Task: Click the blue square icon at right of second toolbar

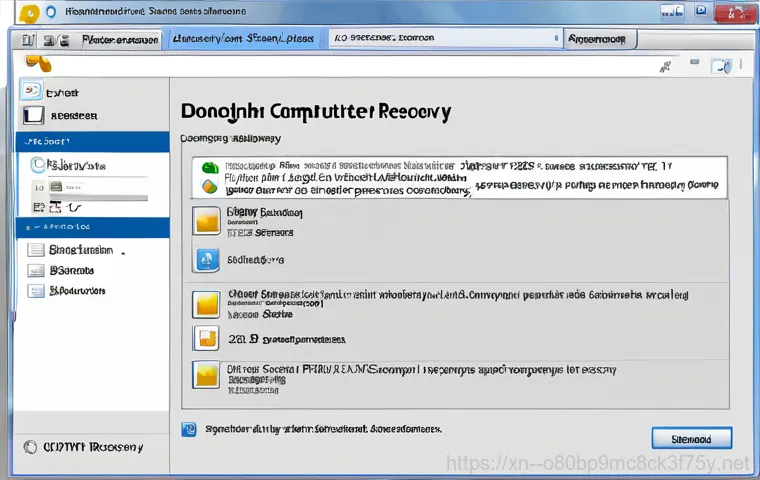Action: pos(721,66)
